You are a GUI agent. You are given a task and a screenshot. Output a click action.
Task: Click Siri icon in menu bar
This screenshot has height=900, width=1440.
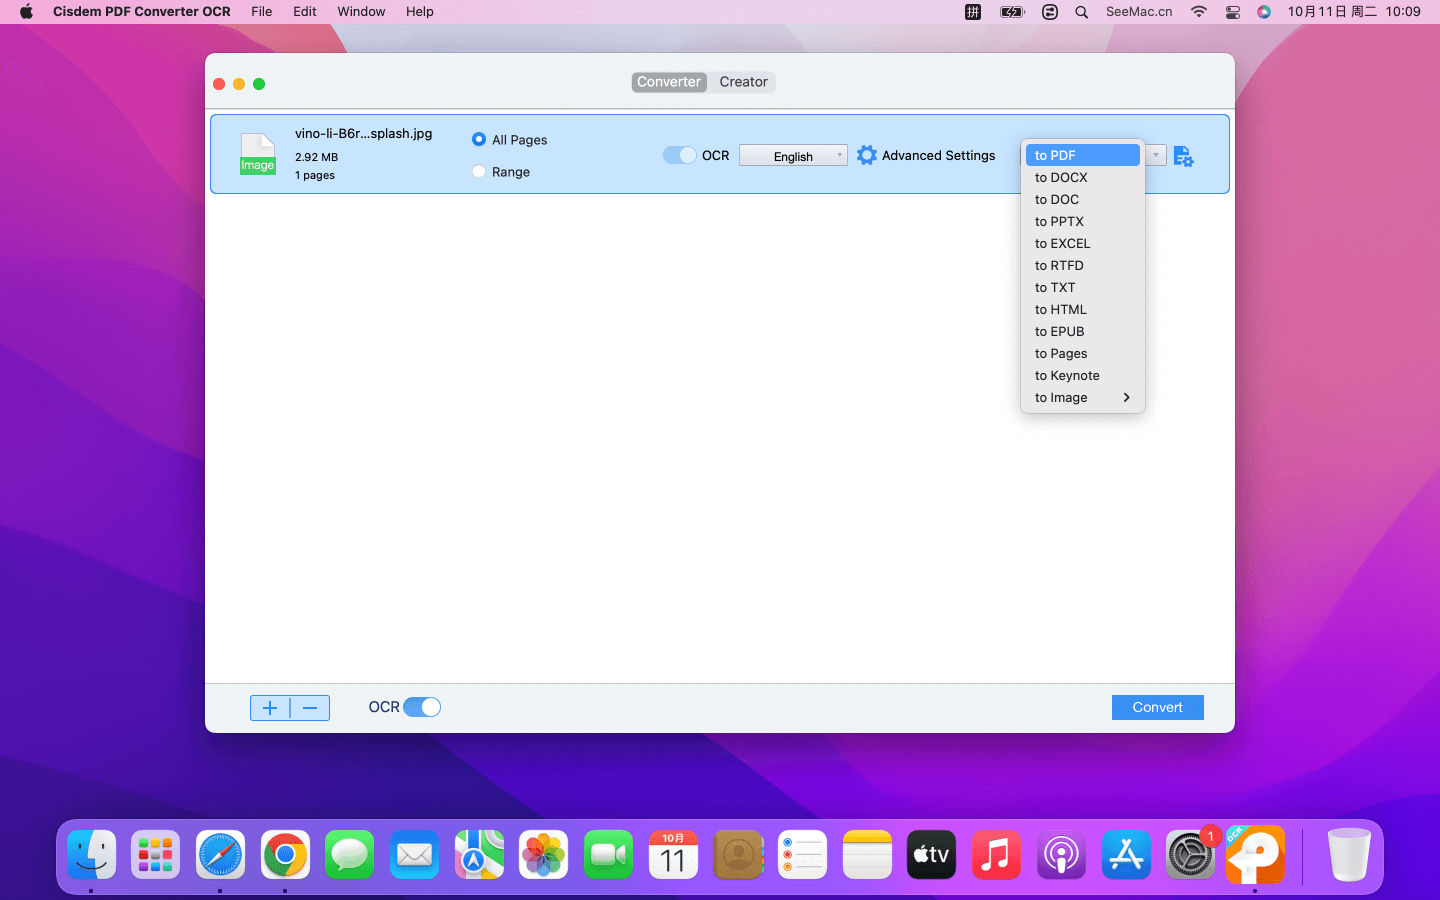1264,12
